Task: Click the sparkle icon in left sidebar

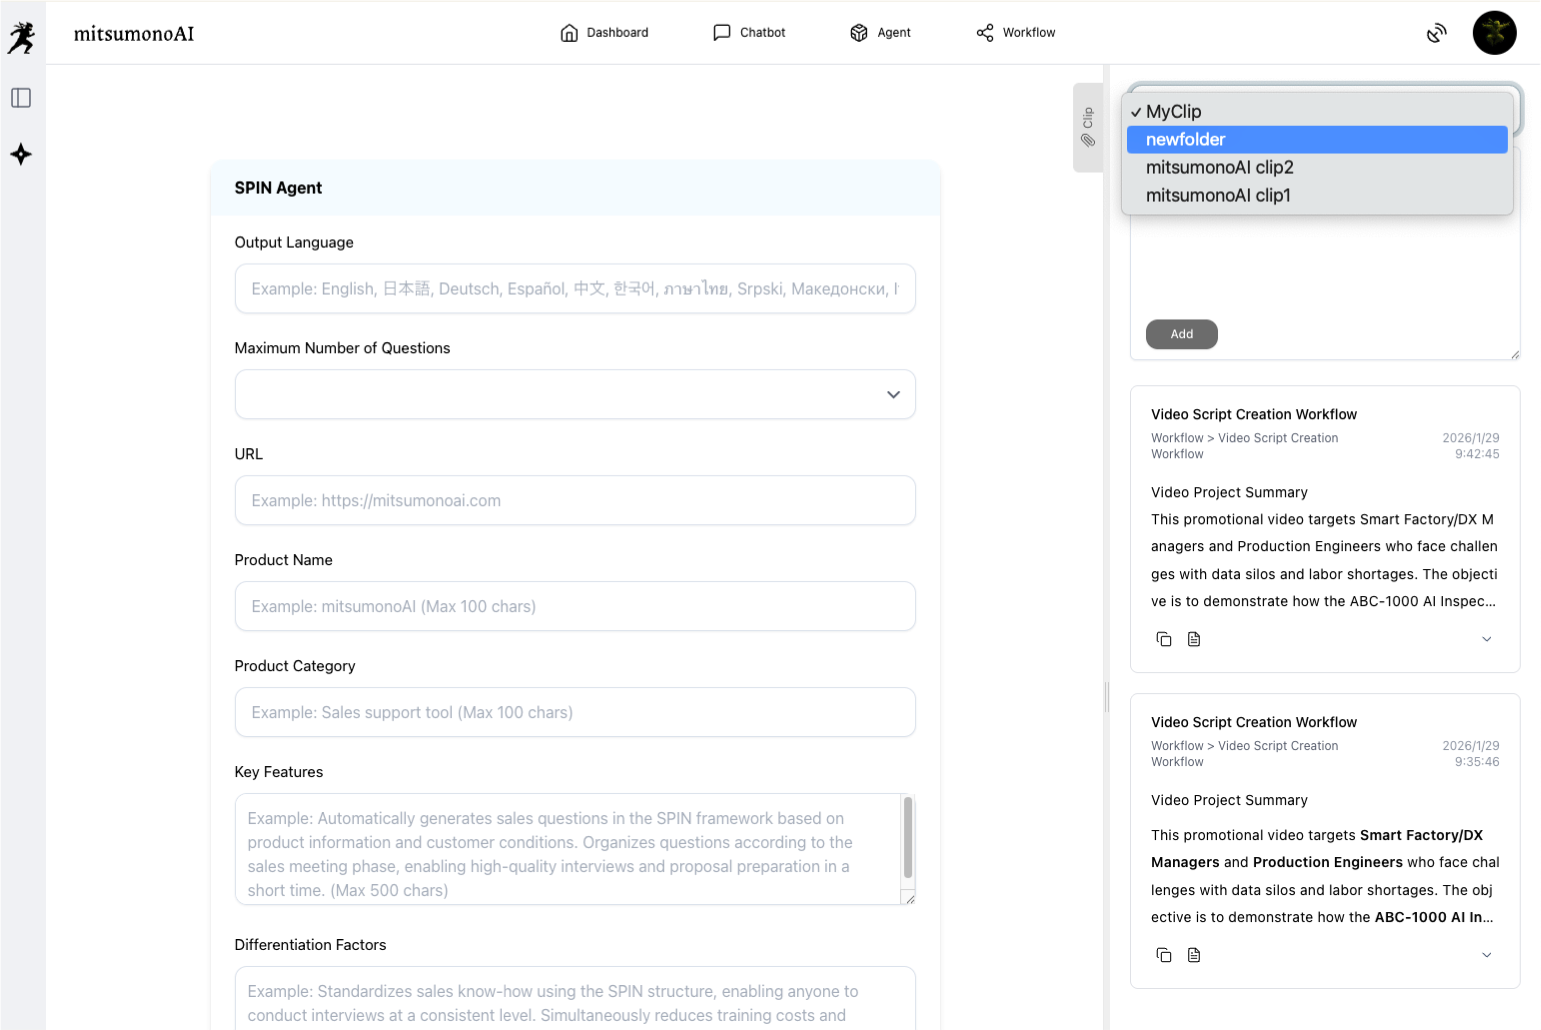Action: (x=21, y=154)
